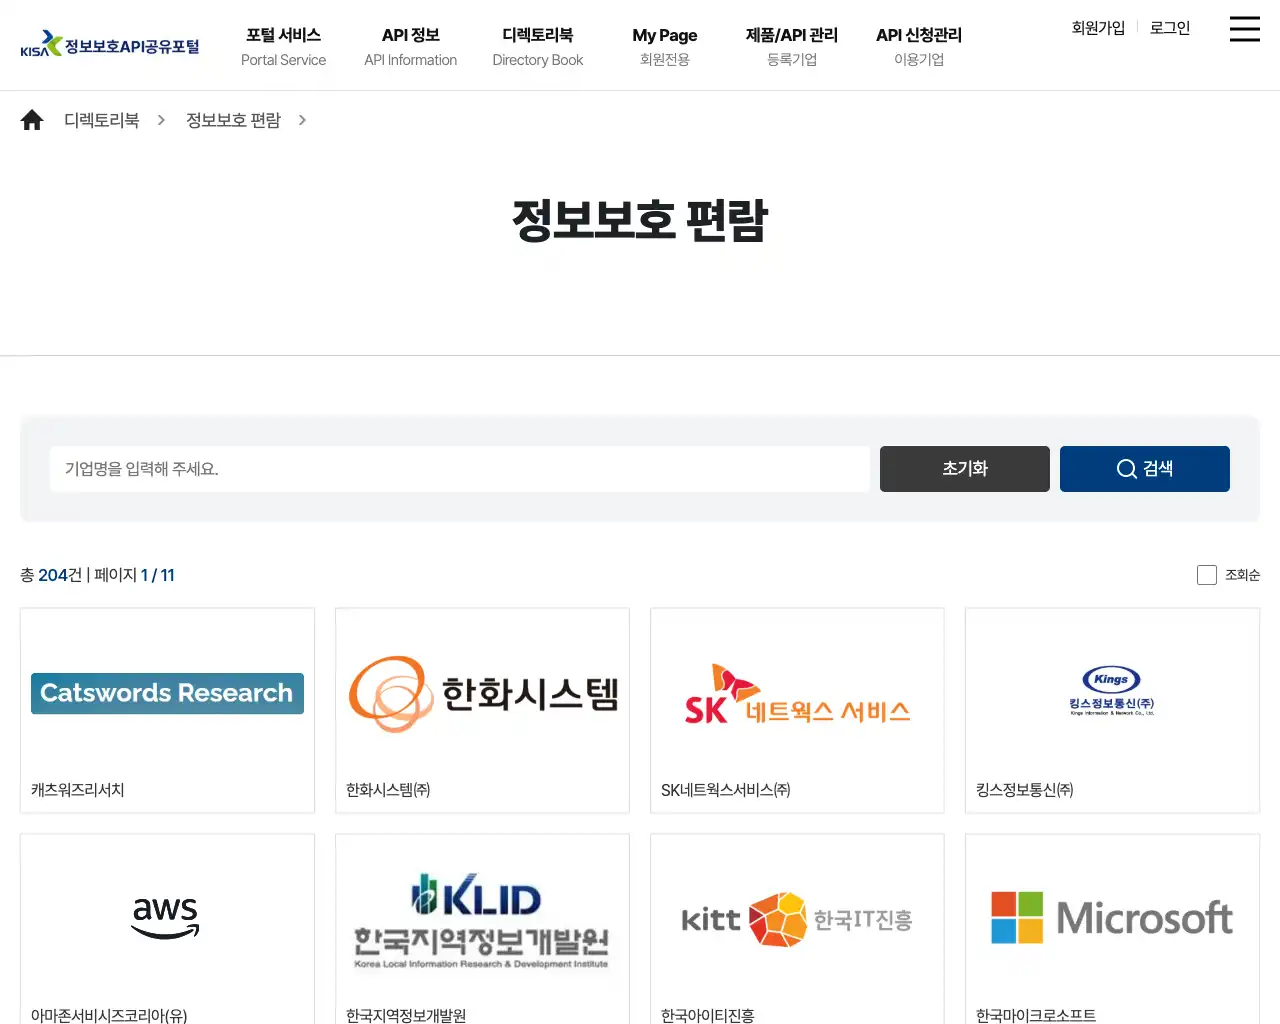Click company name 한국마이크로소프트
The height and width of the screenshot is (1024, 1280).
tap(1036, 1015)
